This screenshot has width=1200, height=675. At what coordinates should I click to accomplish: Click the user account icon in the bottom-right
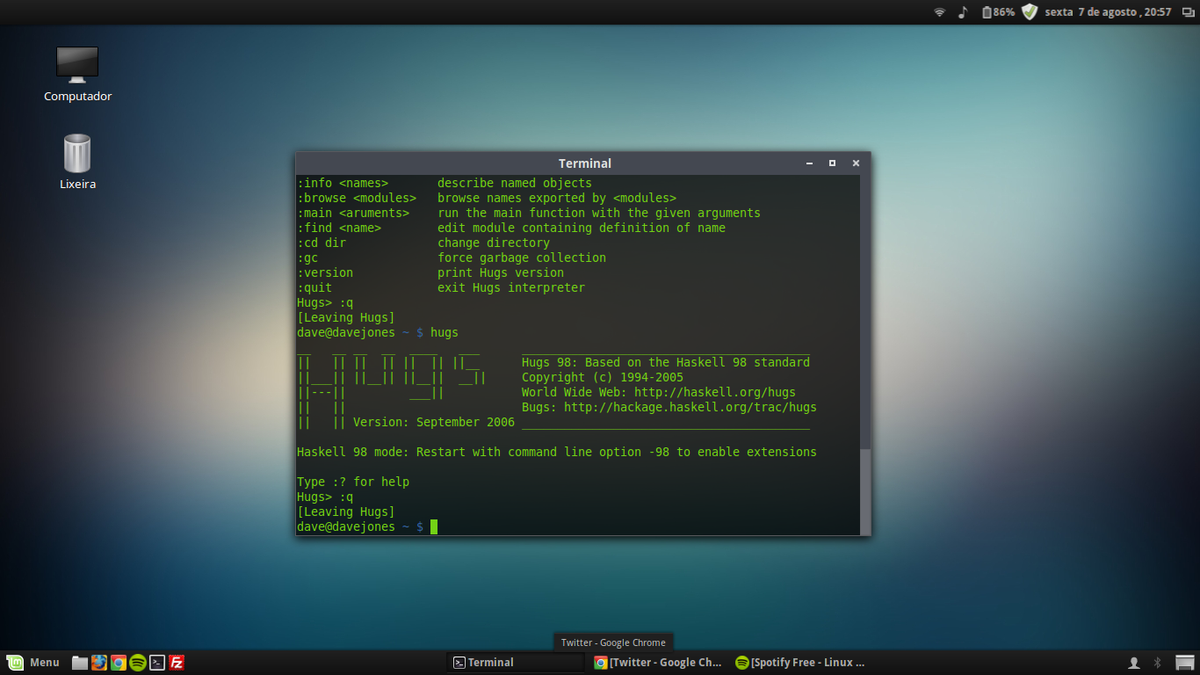[x=1134, y=662]
